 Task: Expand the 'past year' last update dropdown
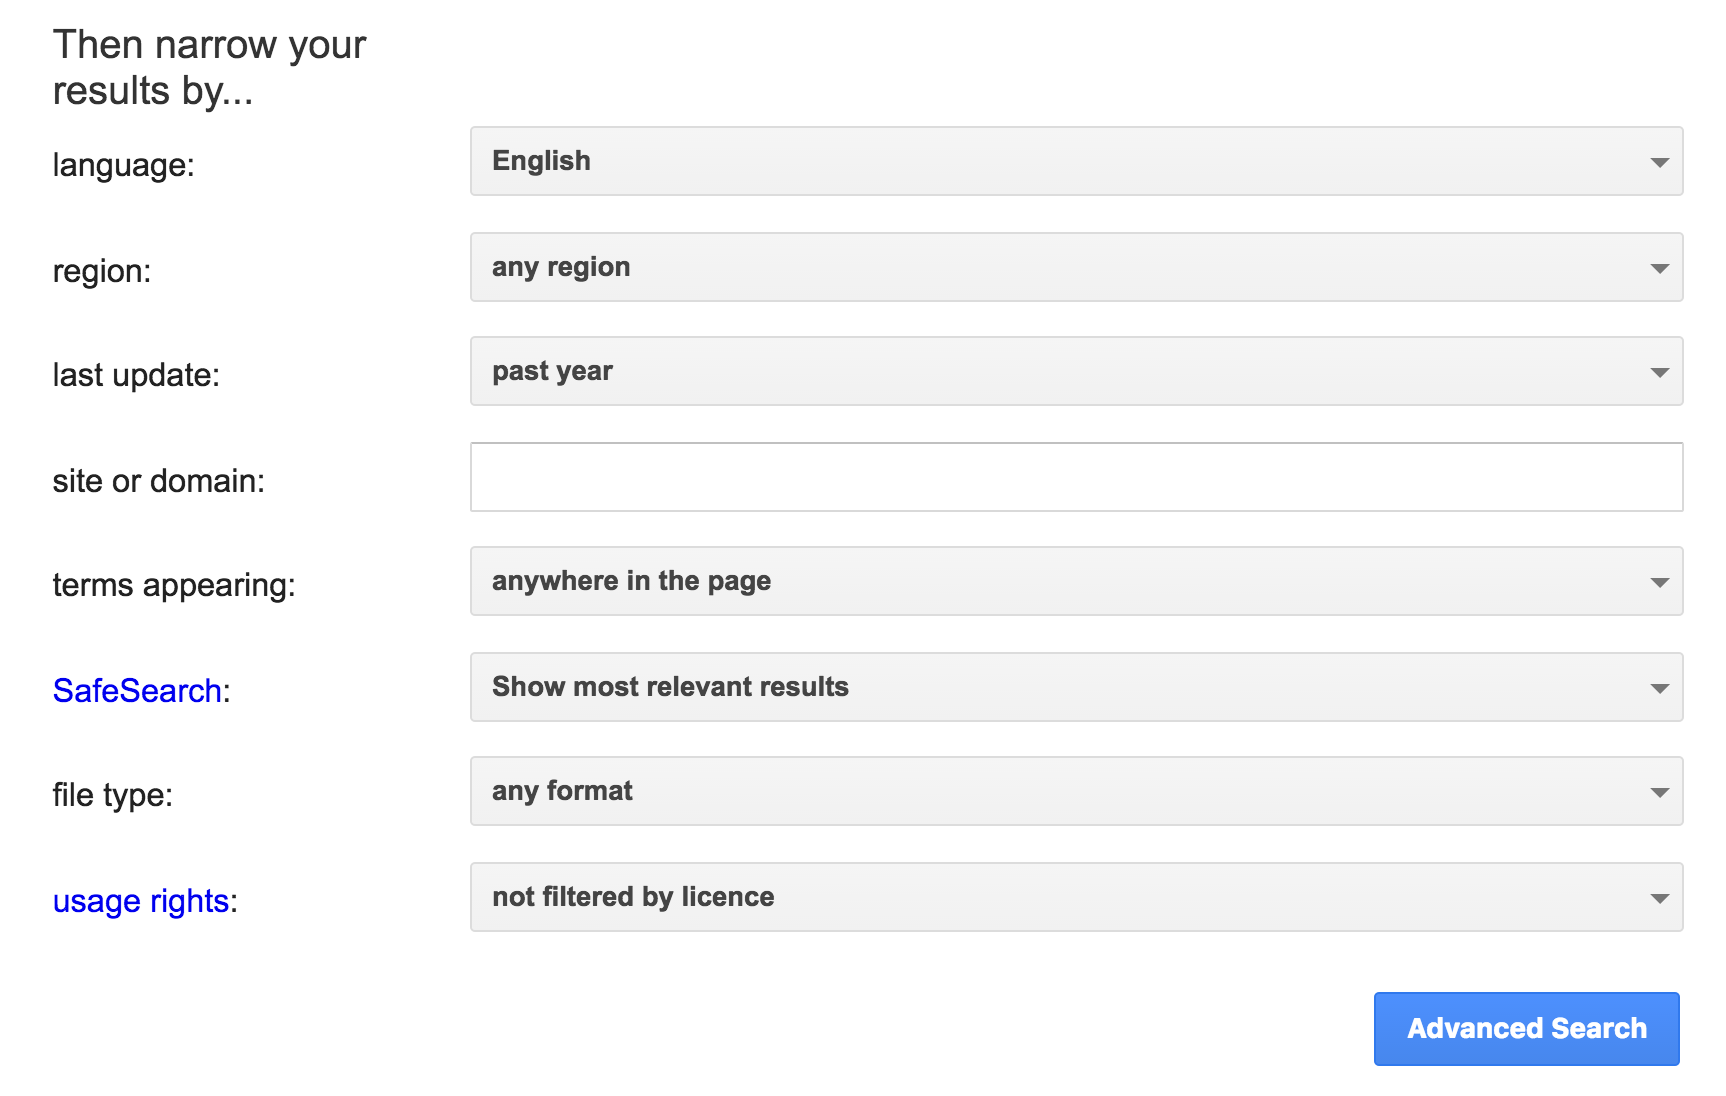(x=1075, y=371)
